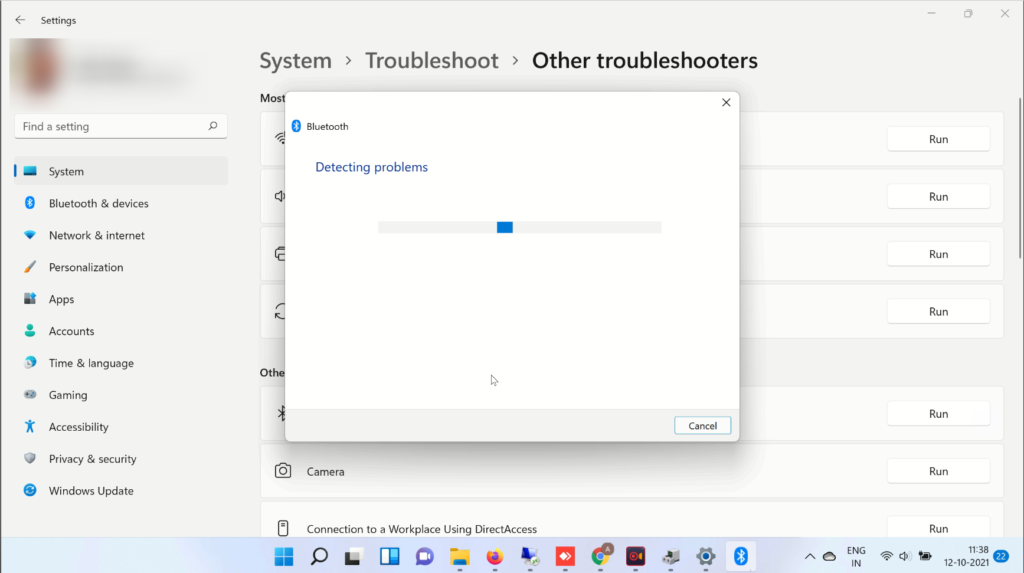Click System in the breadcrumb
Viewport: 1024px width, 573px height.
[295, 60]
